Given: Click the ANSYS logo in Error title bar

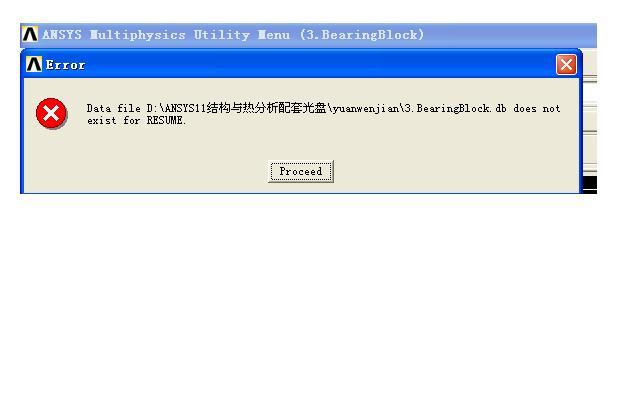Looking at the screenshot, I should pyautogui.click(x=34, y=64).
